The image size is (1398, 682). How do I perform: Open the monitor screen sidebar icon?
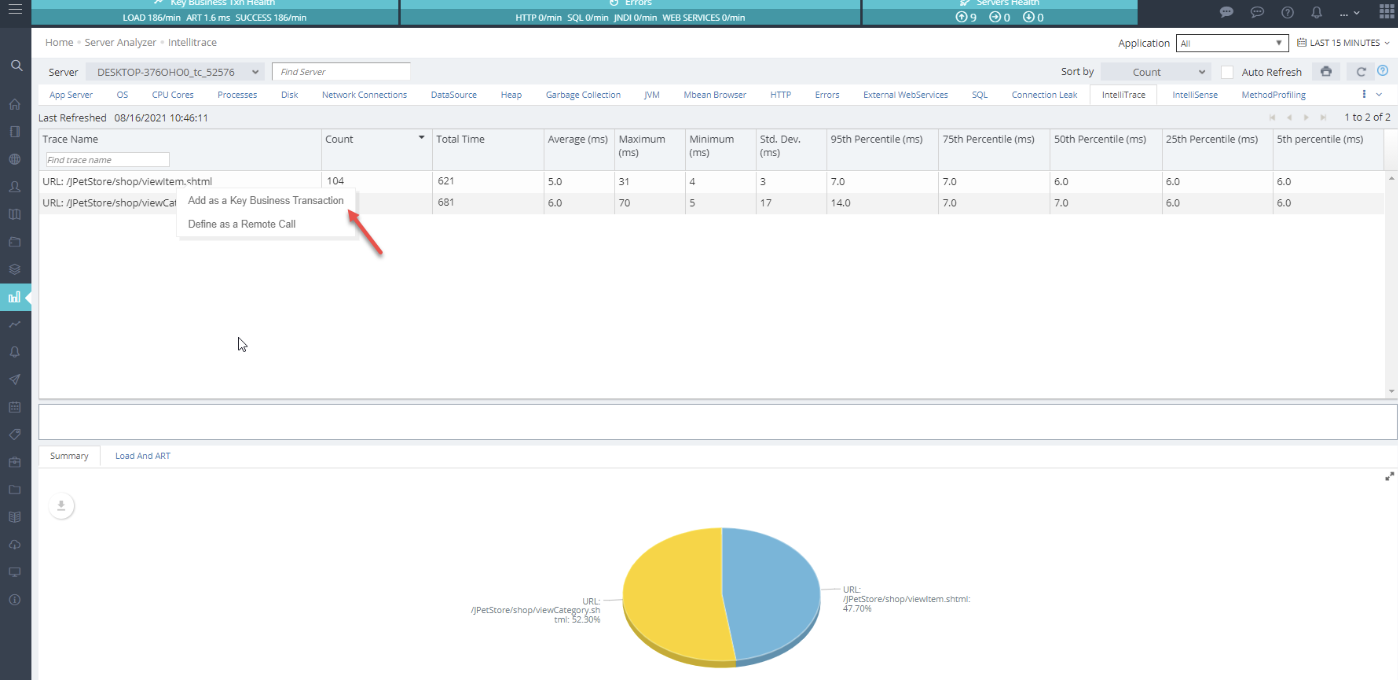click(15, 572)
